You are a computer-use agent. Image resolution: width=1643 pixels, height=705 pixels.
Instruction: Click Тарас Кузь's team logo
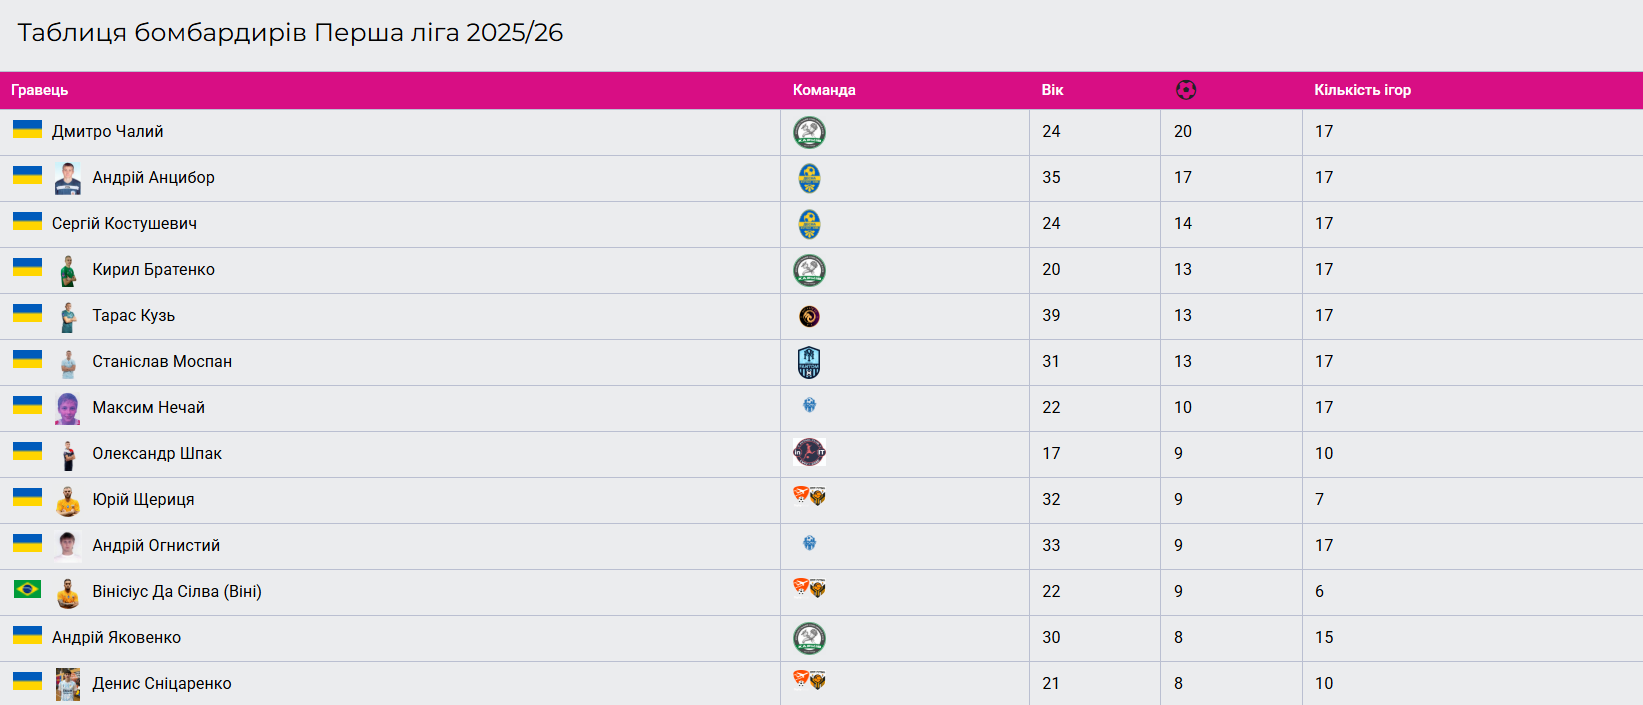coord(809,316)
